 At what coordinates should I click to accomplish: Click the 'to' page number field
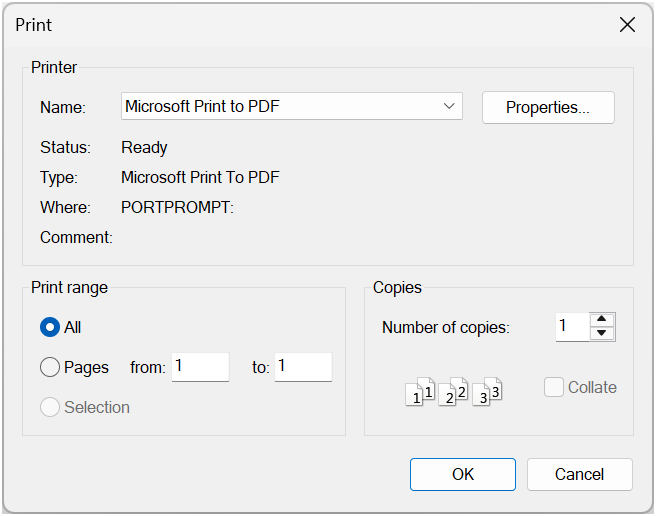(x=303, y=367)
